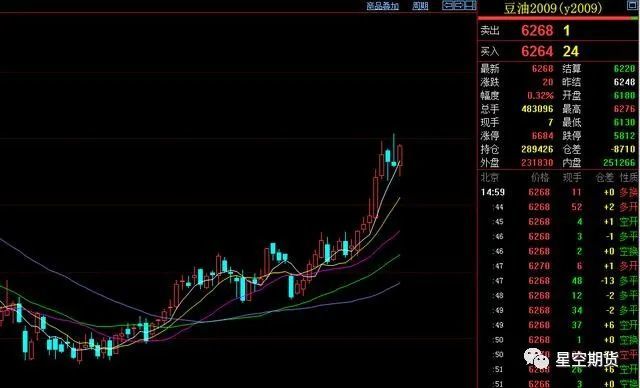The image size is (640, 388).
Task: Select the 最高 value 6276
Action: [624, 109]
